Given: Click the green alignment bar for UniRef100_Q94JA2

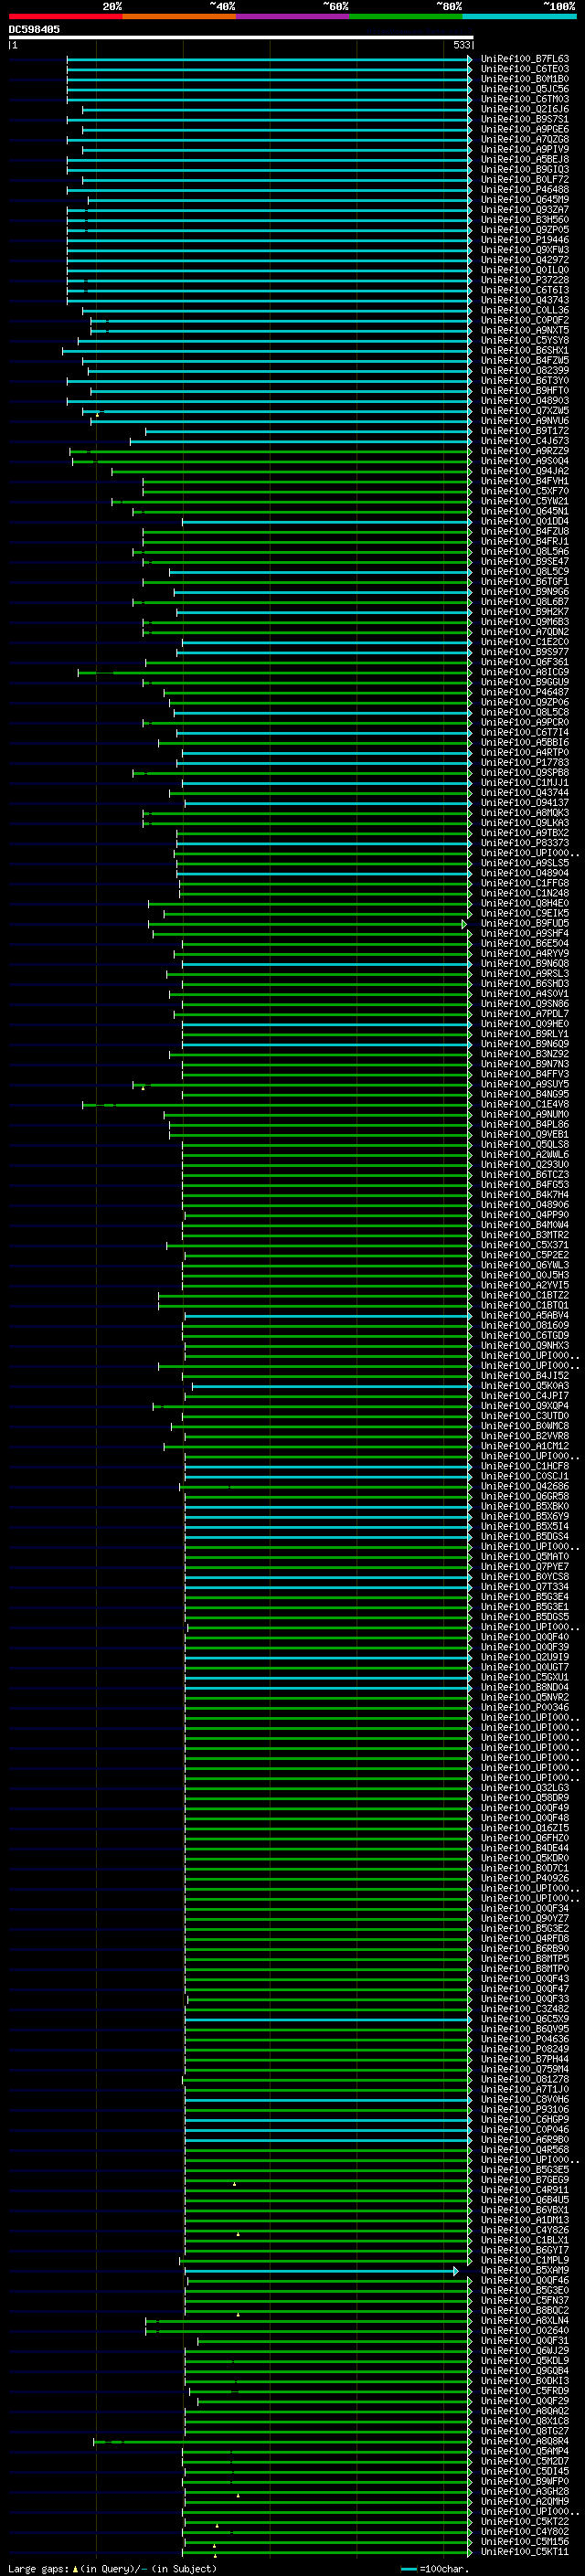Looking at the screenshot, I should [x=291, y=471].
